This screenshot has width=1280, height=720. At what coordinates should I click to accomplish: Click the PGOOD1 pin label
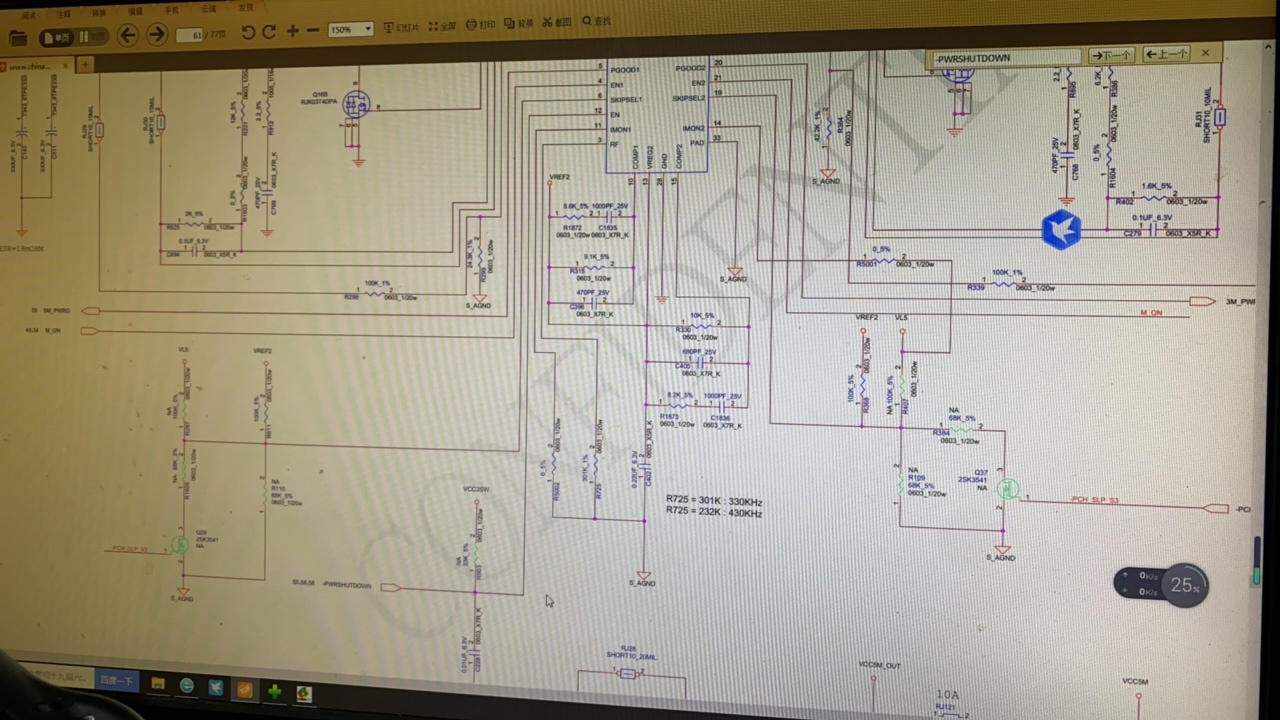(x=625, y=70)
